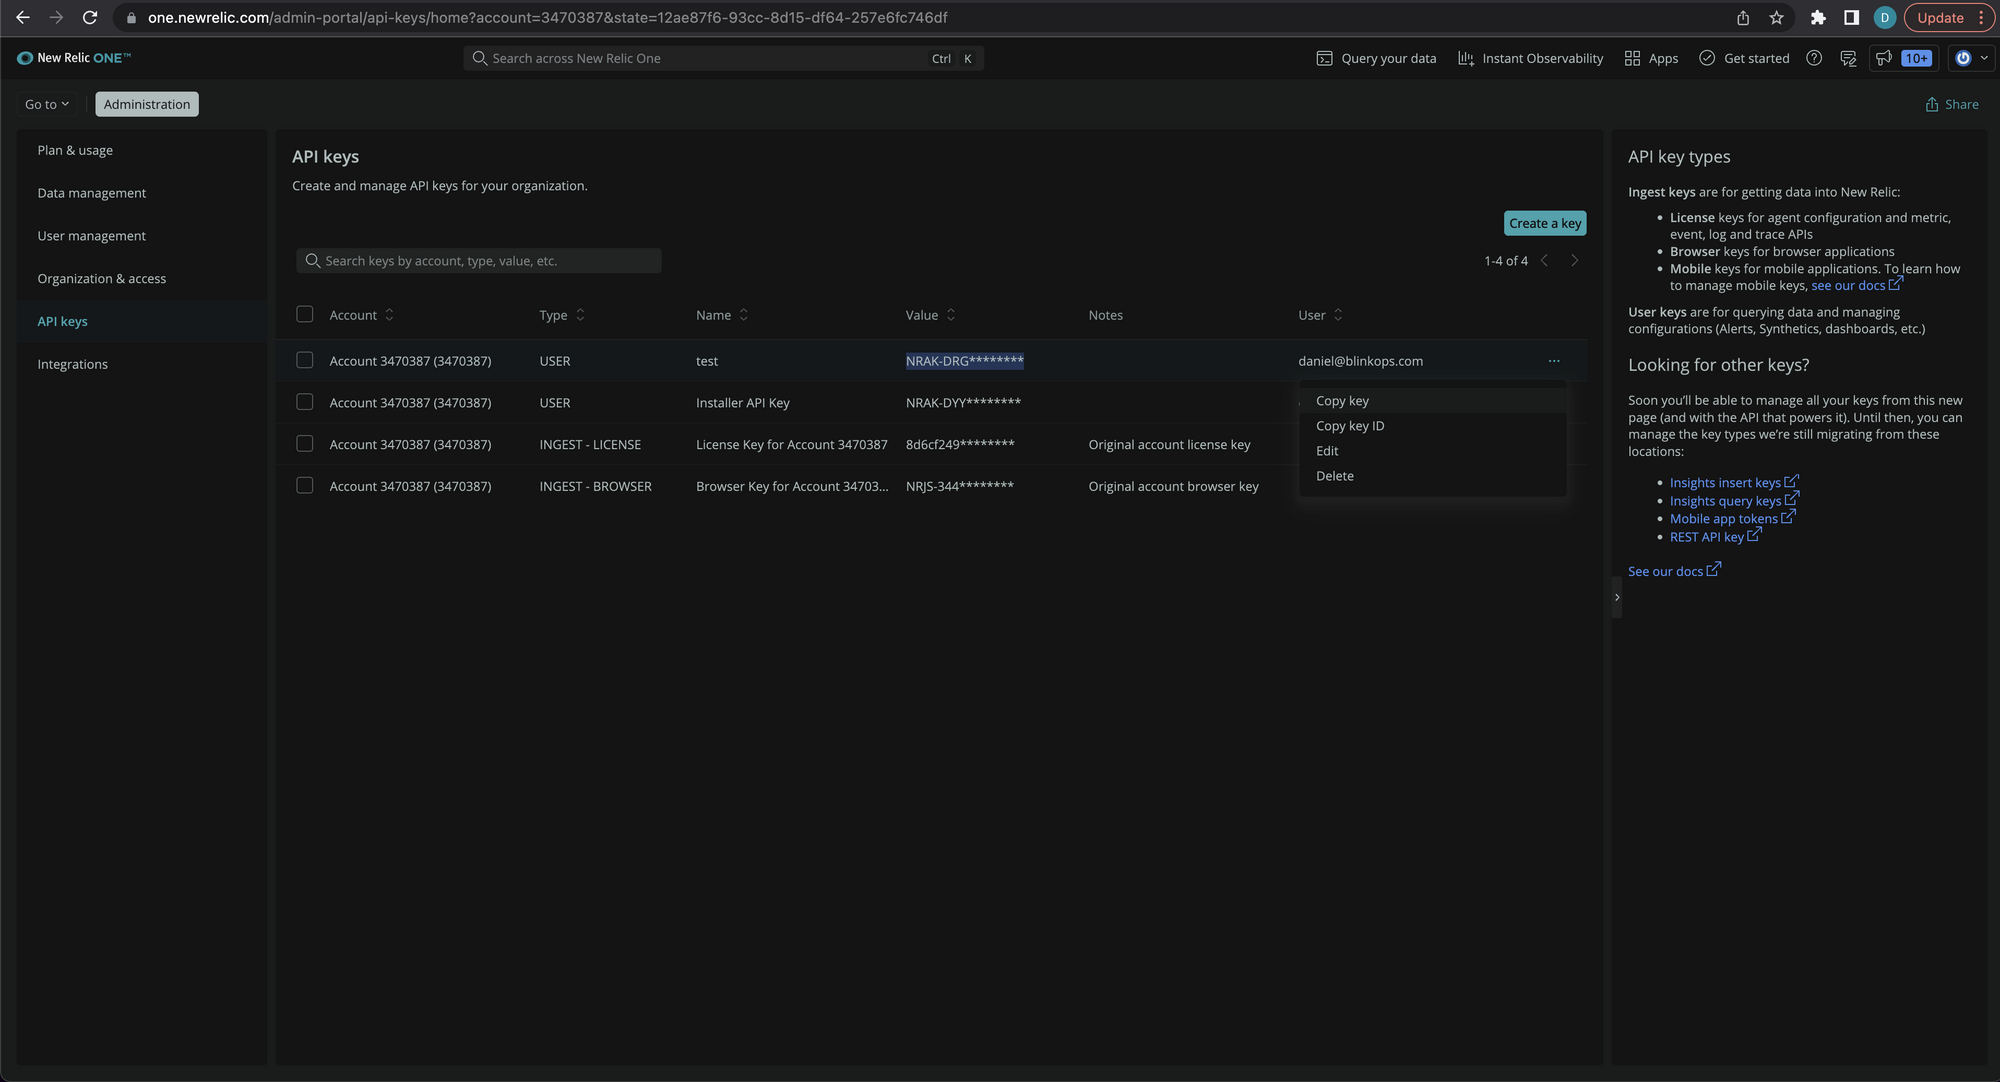This screenshot has height=1082, width=2000.
Task: Open the Instant Observability chart icon
Action: pyautogui.click(x=1465, y=58)
